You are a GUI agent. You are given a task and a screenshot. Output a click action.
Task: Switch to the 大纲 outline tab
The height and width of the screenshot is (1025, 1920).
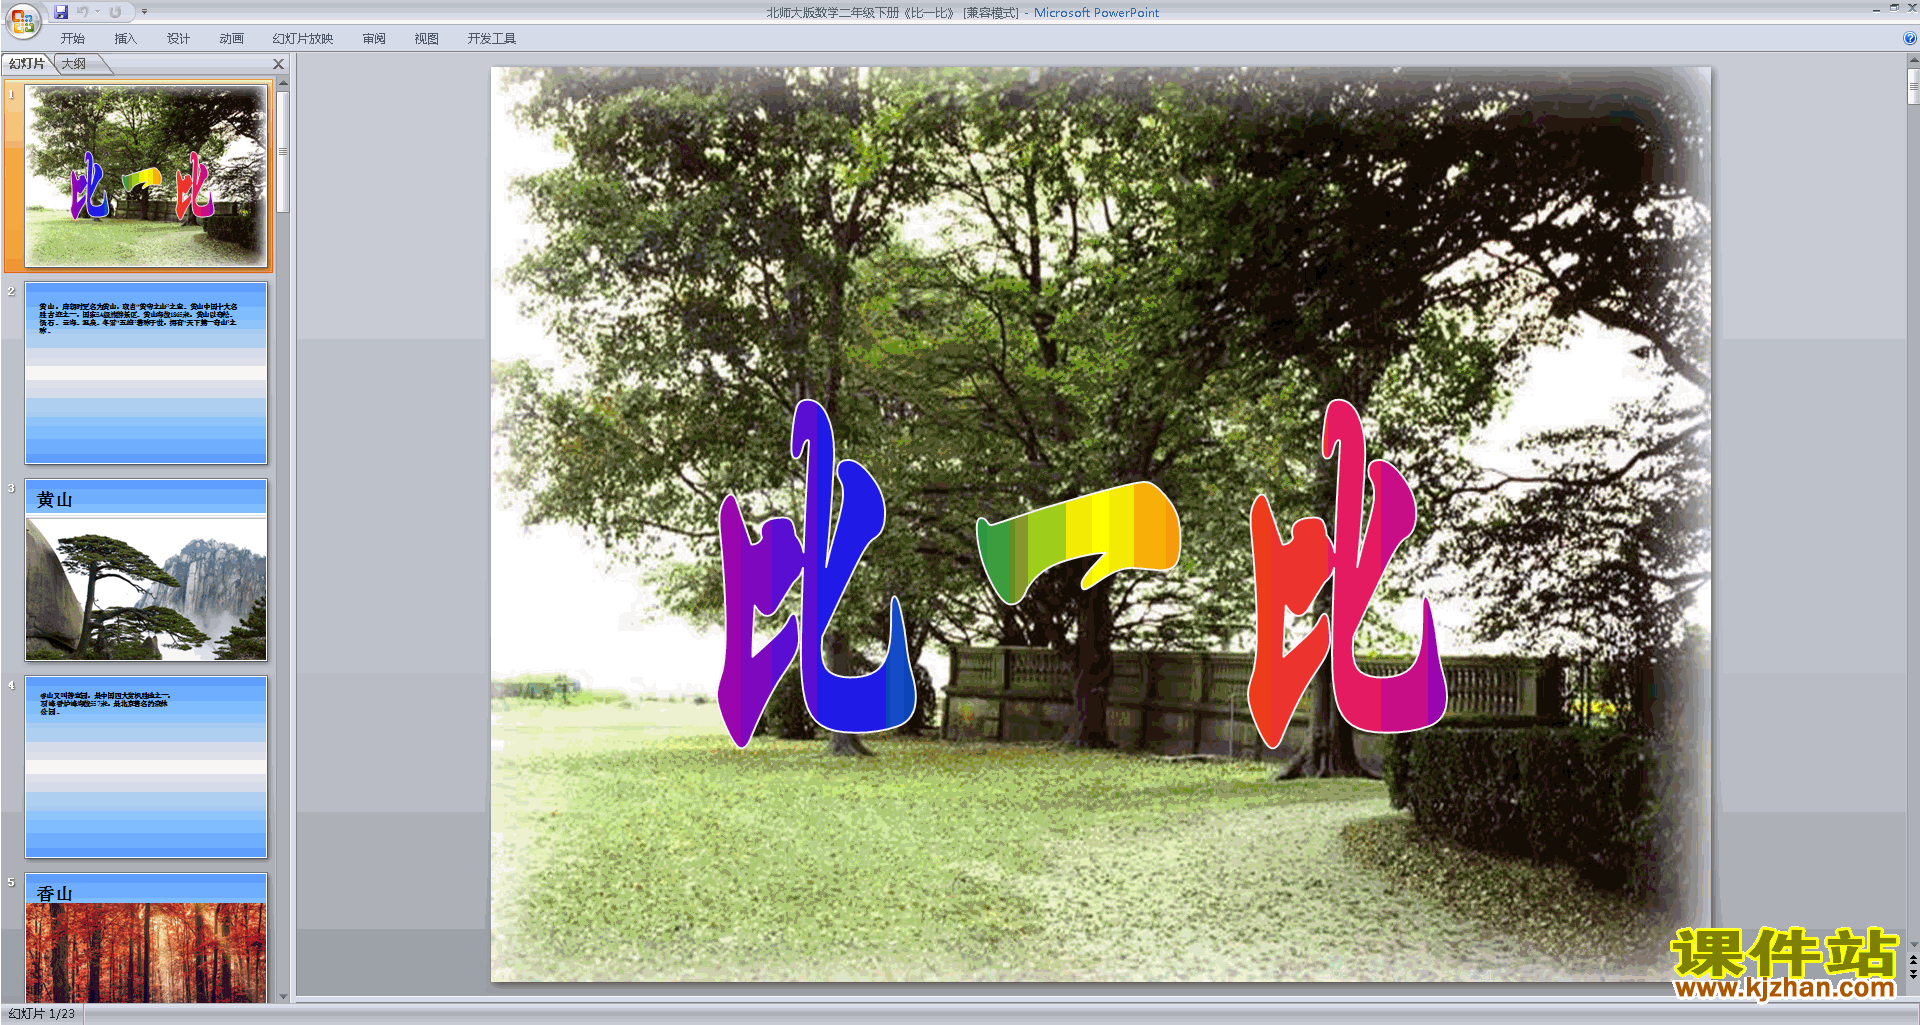[74, 64]
